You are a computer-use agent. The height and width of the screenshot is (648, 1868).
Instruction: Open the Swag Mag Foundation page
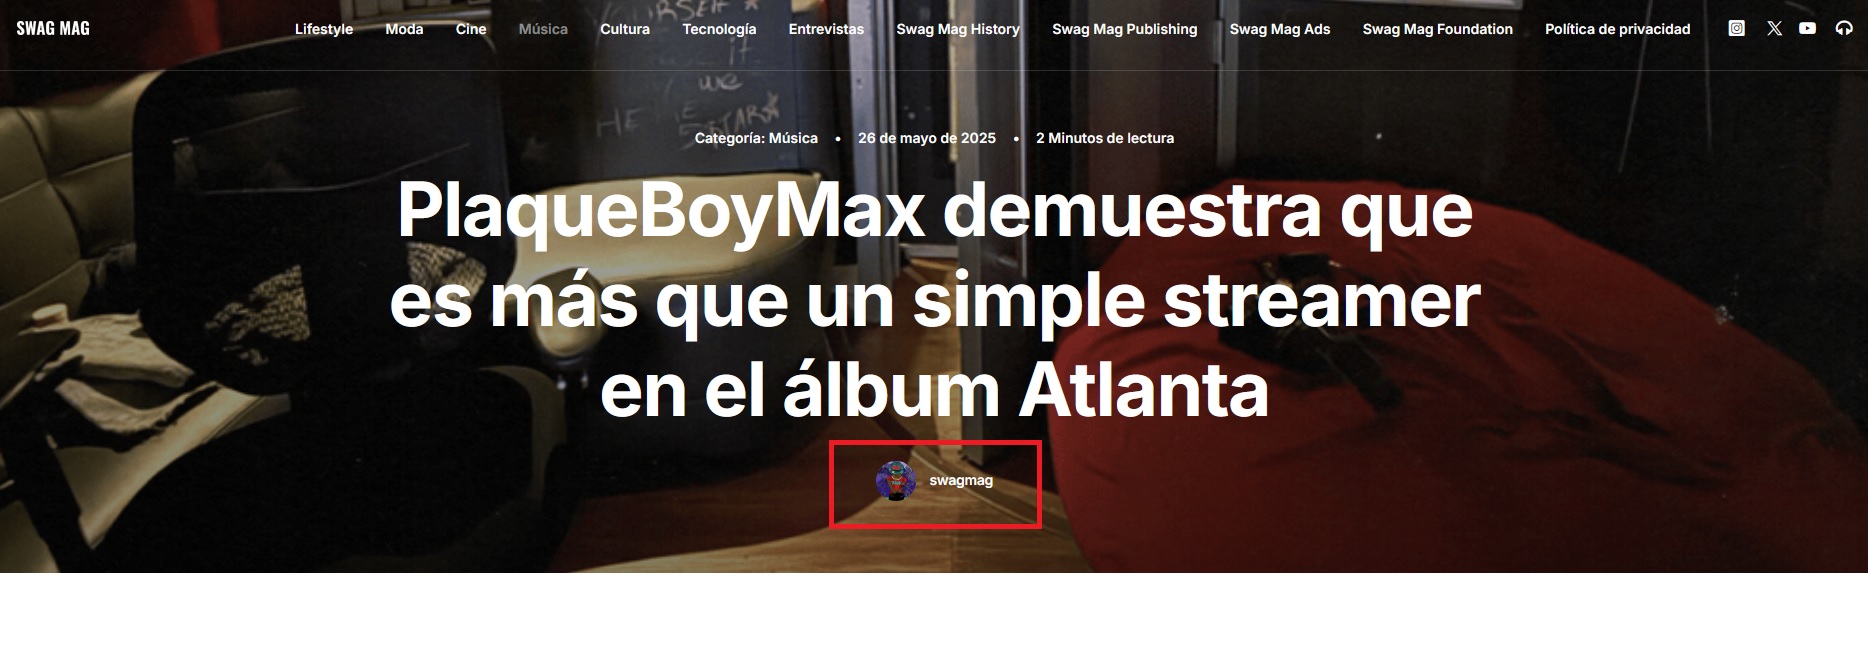[1437, 29]
